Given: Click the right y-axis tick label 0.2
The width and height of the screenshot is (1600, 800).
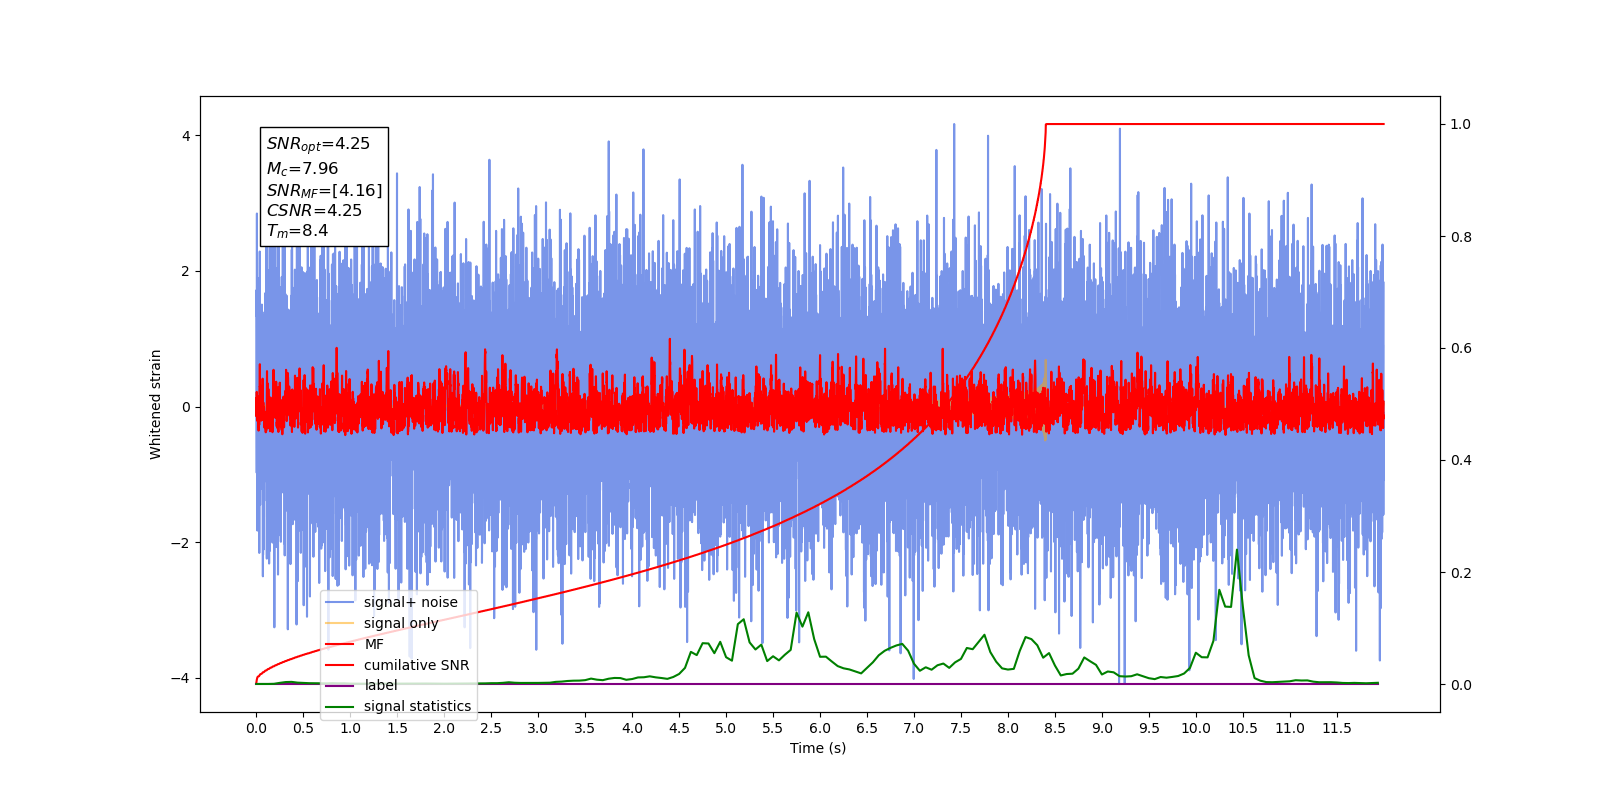Looking at the screenshot, I should point(1461,573).
